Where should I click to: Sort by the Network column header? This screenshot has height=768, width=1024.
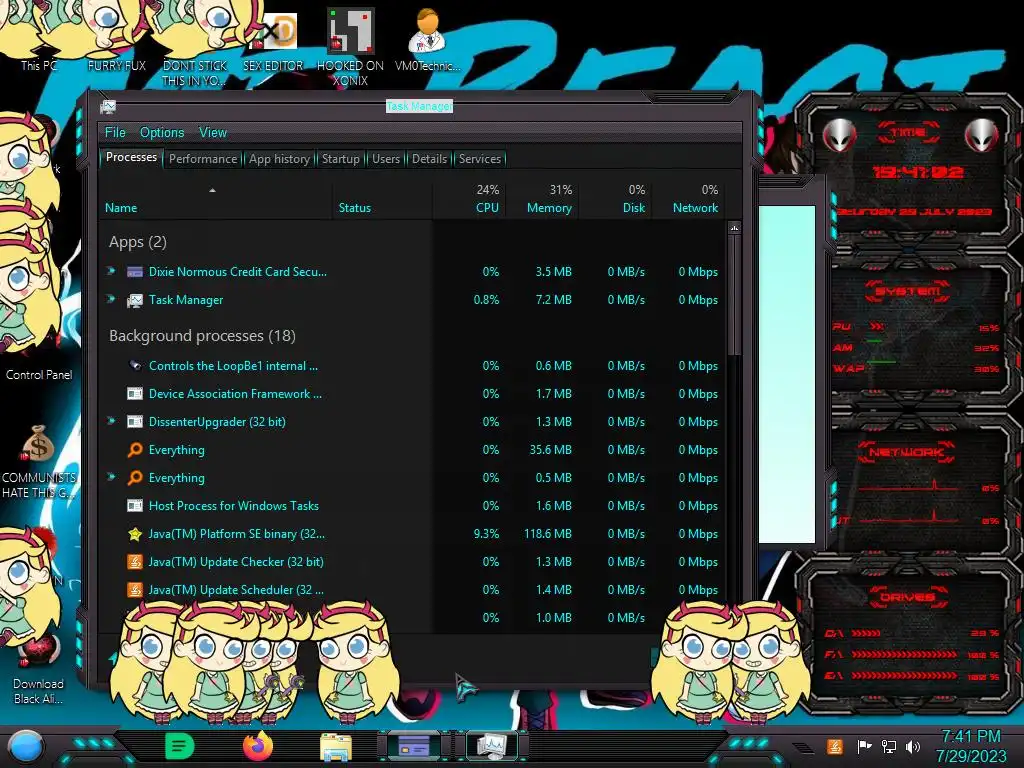[688, 199]
